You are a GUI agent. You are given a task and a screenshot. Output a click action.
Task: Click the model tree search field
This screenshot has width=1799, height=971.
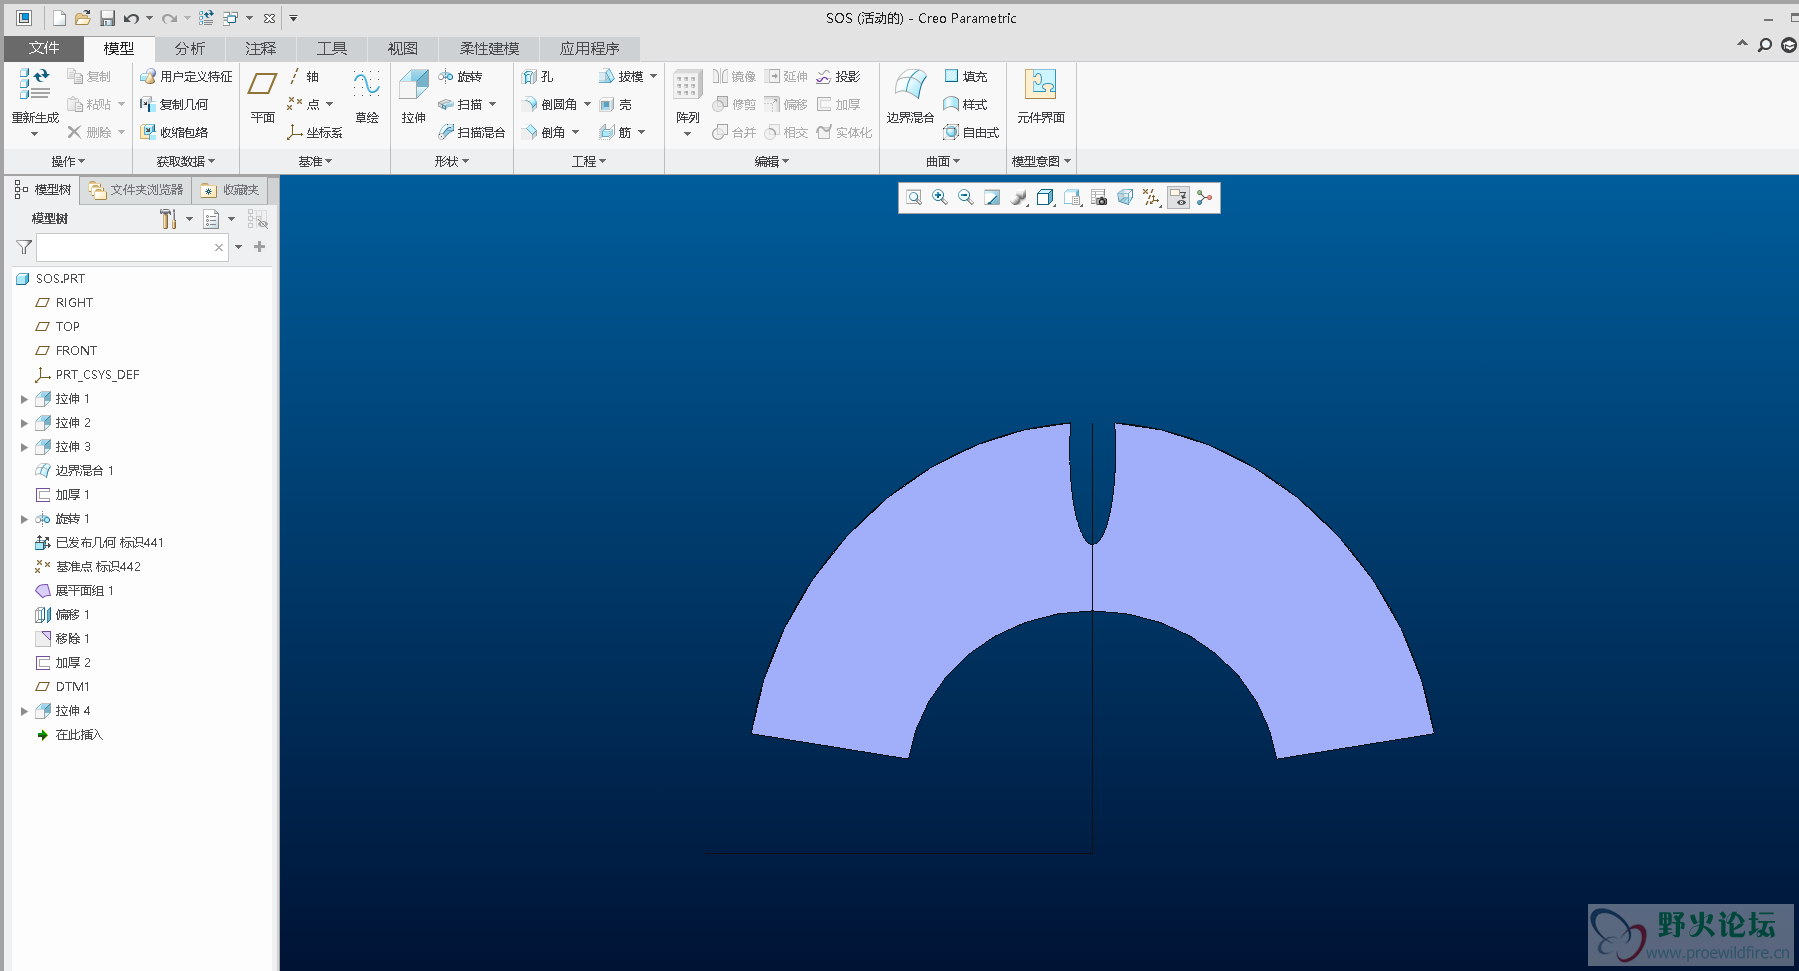(x=132, y=247)
